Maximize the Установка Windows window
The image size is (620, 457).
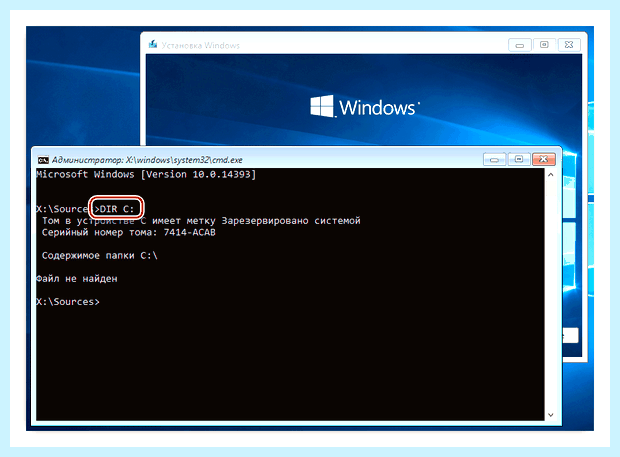(x=544, y=45)
